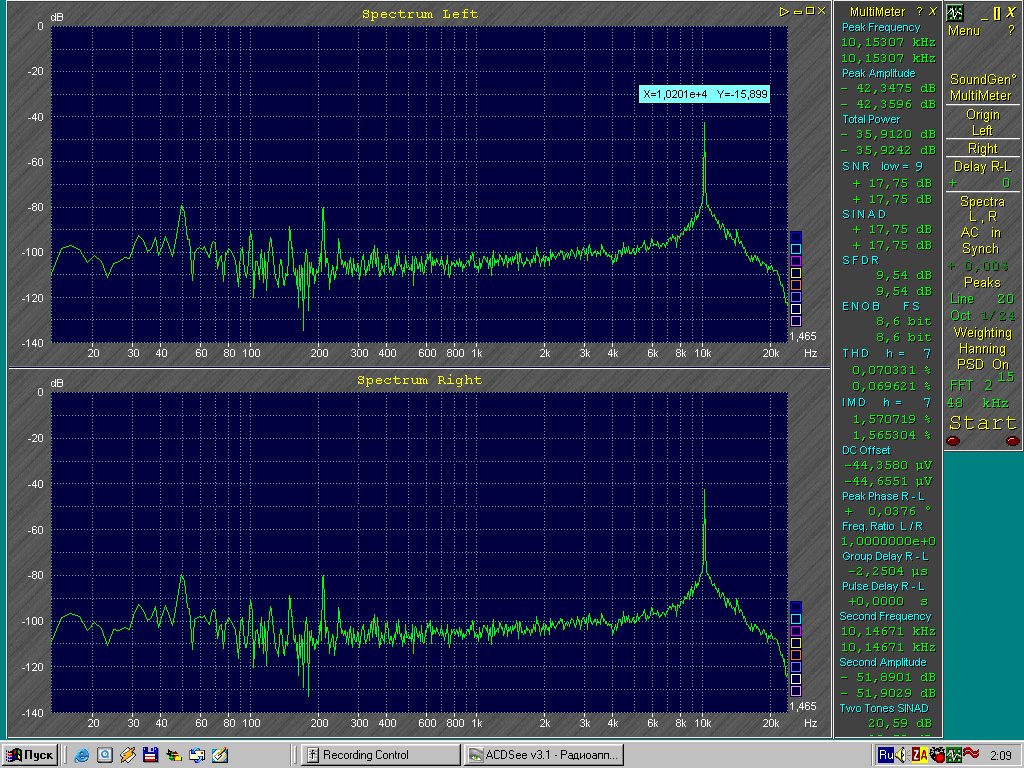1024x768 pixels.
Task: Open Internet Explorer from quick launch
Action: pyautogui.click(x=82, y=755)
